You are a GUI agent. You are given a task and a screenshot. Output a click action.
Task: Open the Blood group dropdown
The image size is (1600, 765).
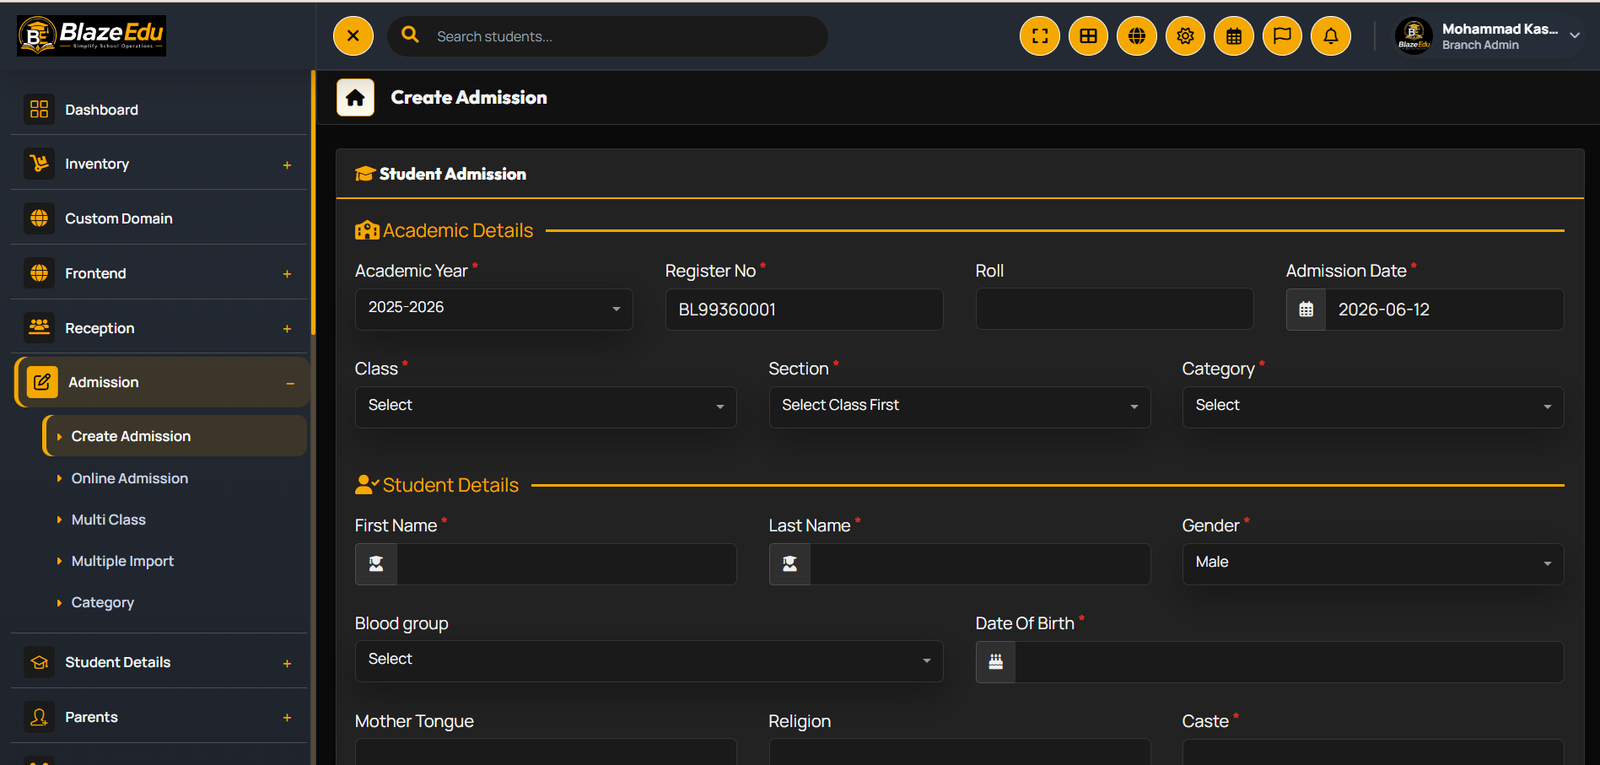point(649,661)
